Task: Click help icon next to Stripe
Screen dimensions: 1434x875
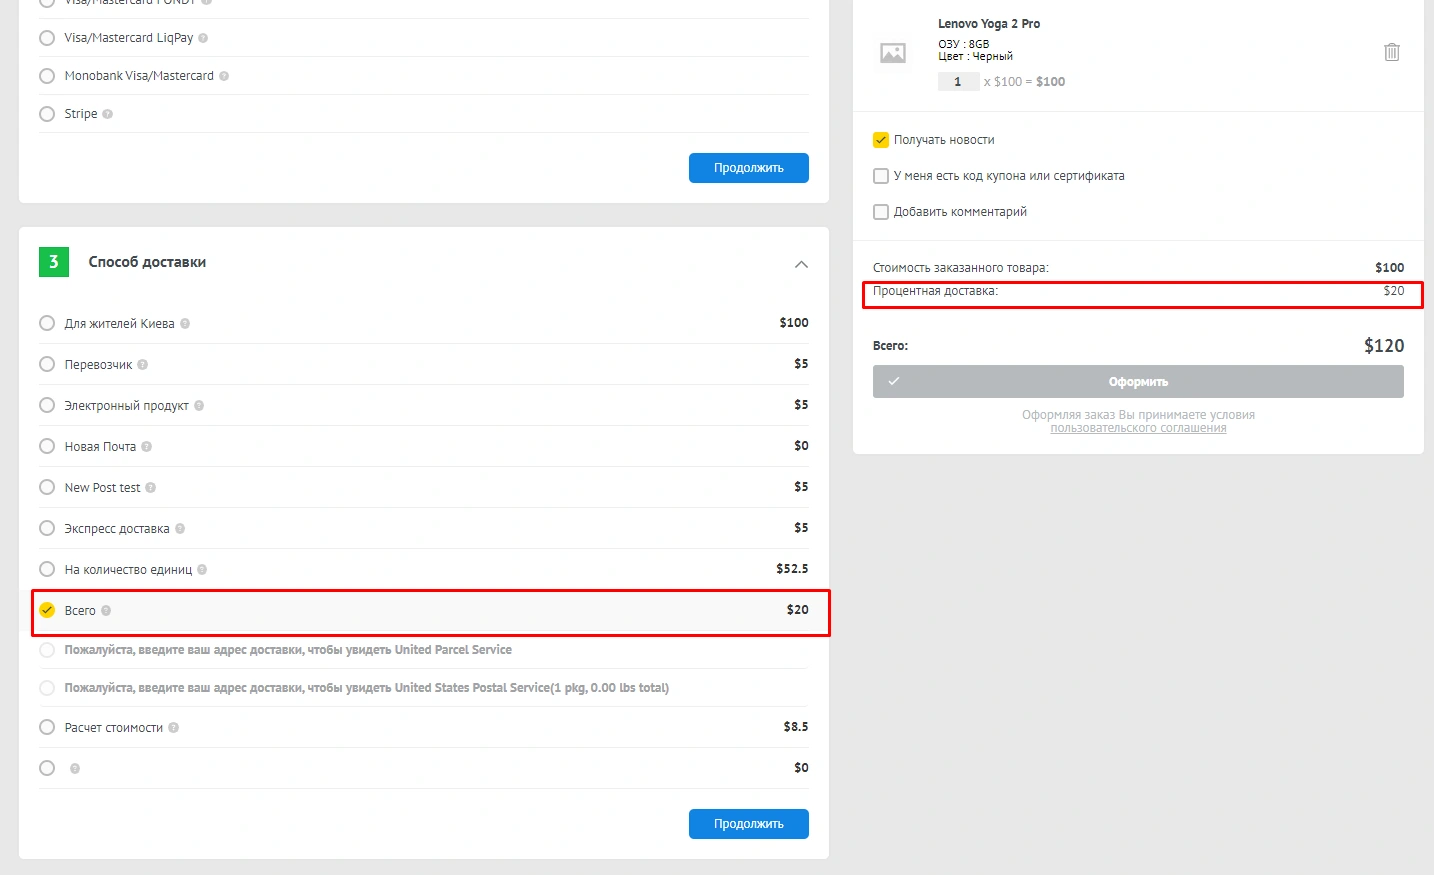Action: [108, 114]
